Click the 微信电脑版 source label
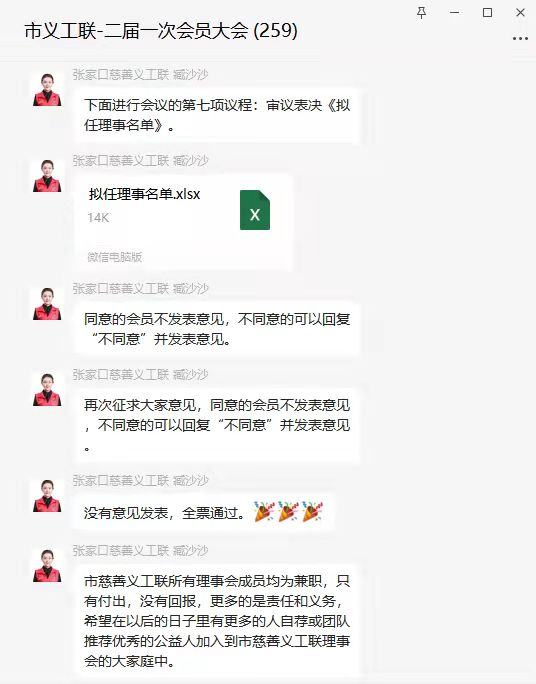Image resolution: width=536 pixels, height=684 pixels. tap(115, 257)
